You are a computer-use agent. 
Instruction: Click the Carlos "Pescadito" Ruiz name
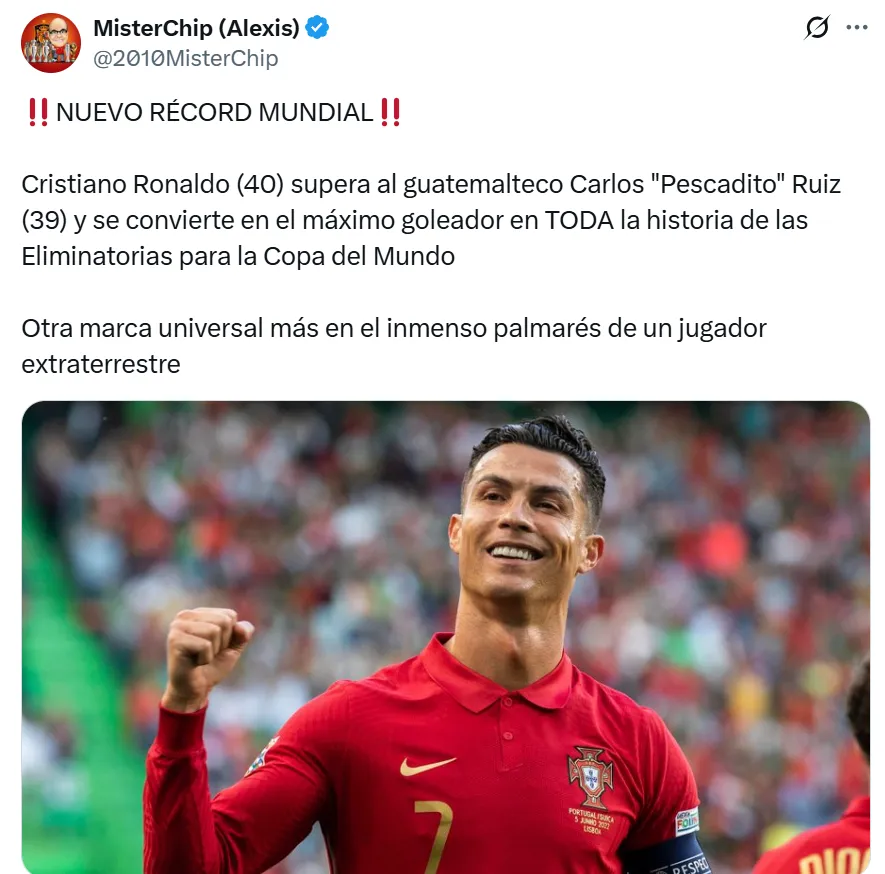[x=705, y=185]
